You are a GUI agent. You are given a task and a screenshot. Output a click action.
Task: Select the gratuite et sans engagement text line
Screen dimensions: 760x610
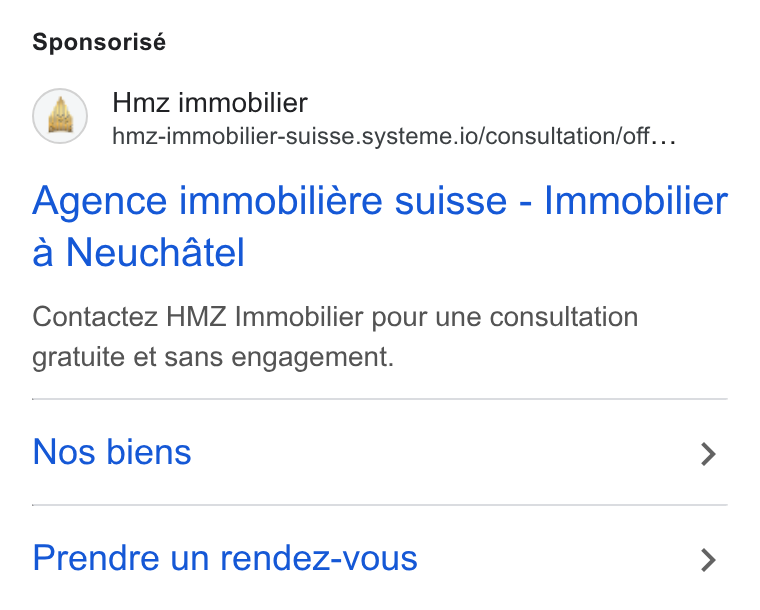point(213,358)
